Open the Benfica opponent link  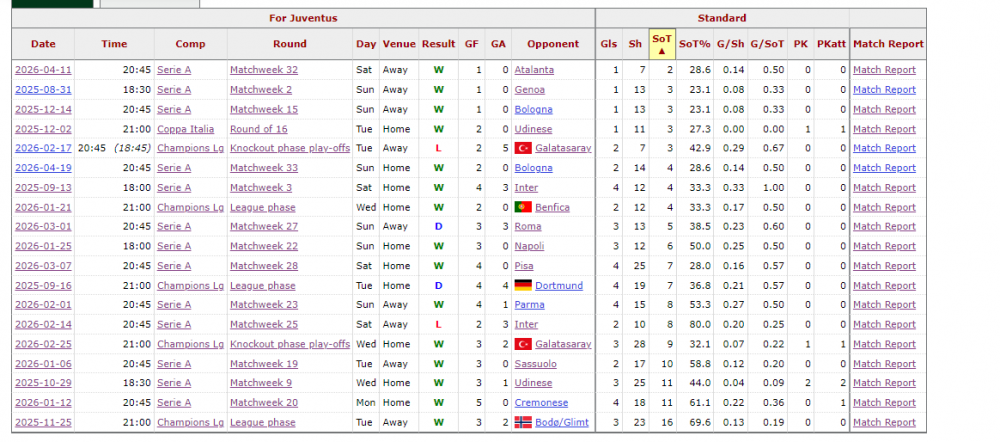552,207
